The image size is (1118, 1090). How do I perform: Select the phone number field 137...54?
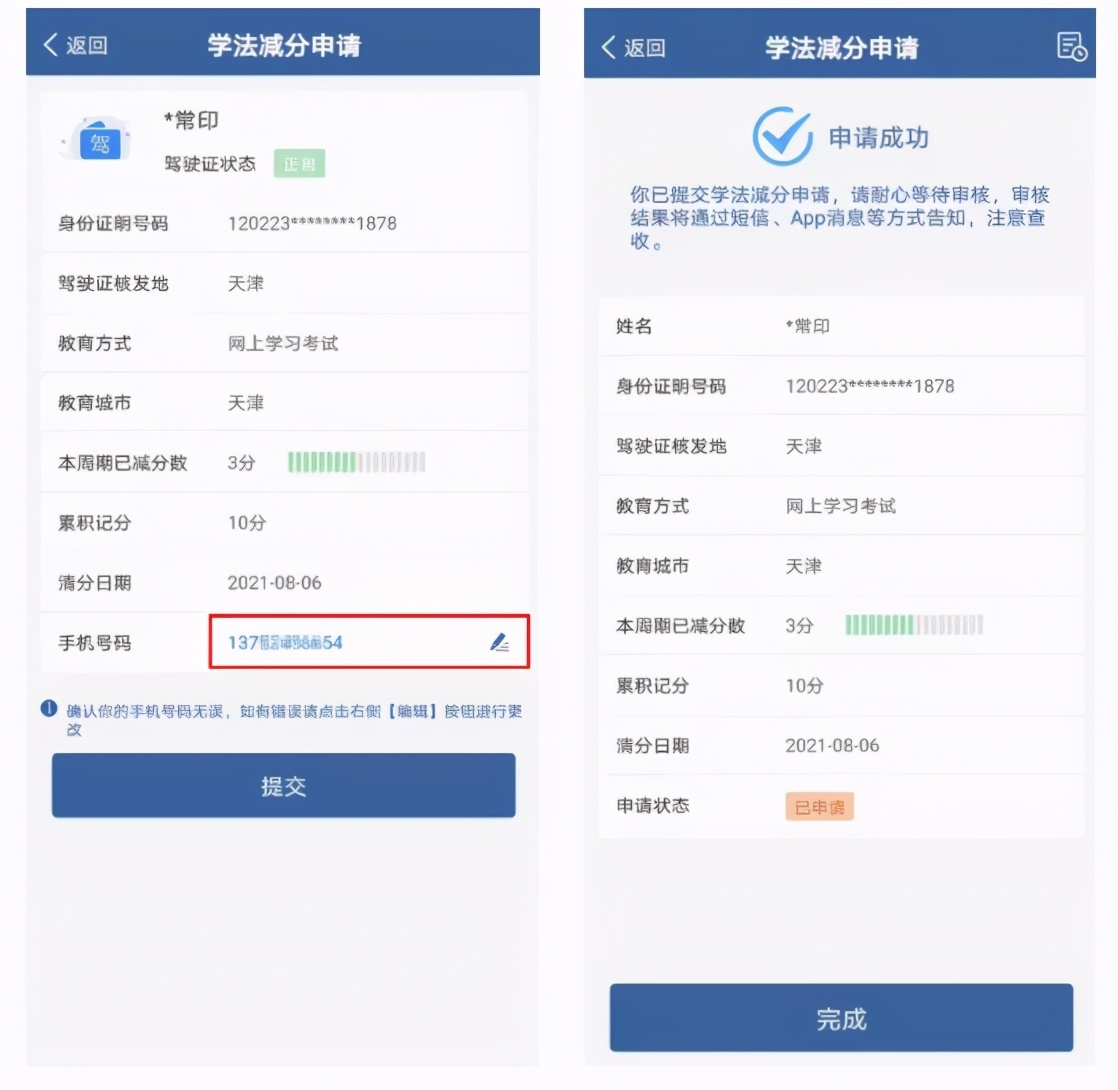tap(369, 642)
